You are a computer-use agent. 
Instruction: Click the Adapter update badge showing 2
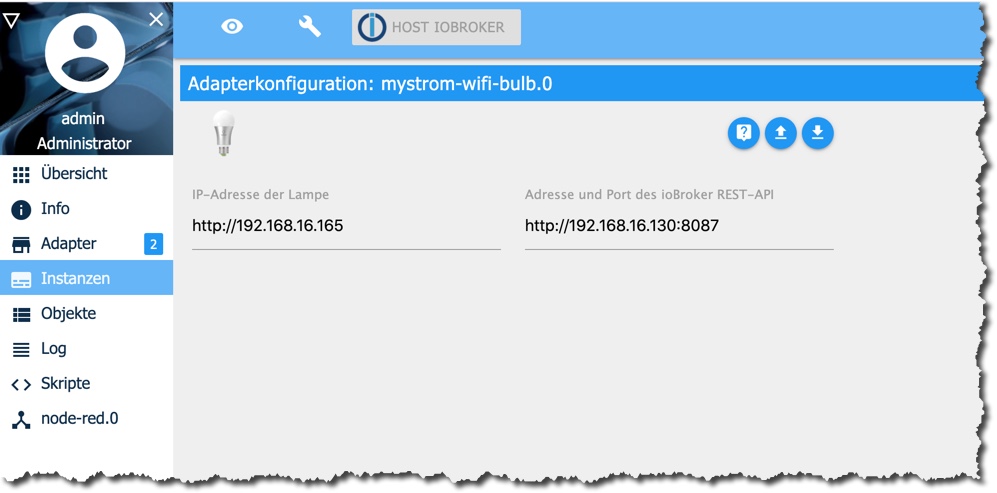153,244
